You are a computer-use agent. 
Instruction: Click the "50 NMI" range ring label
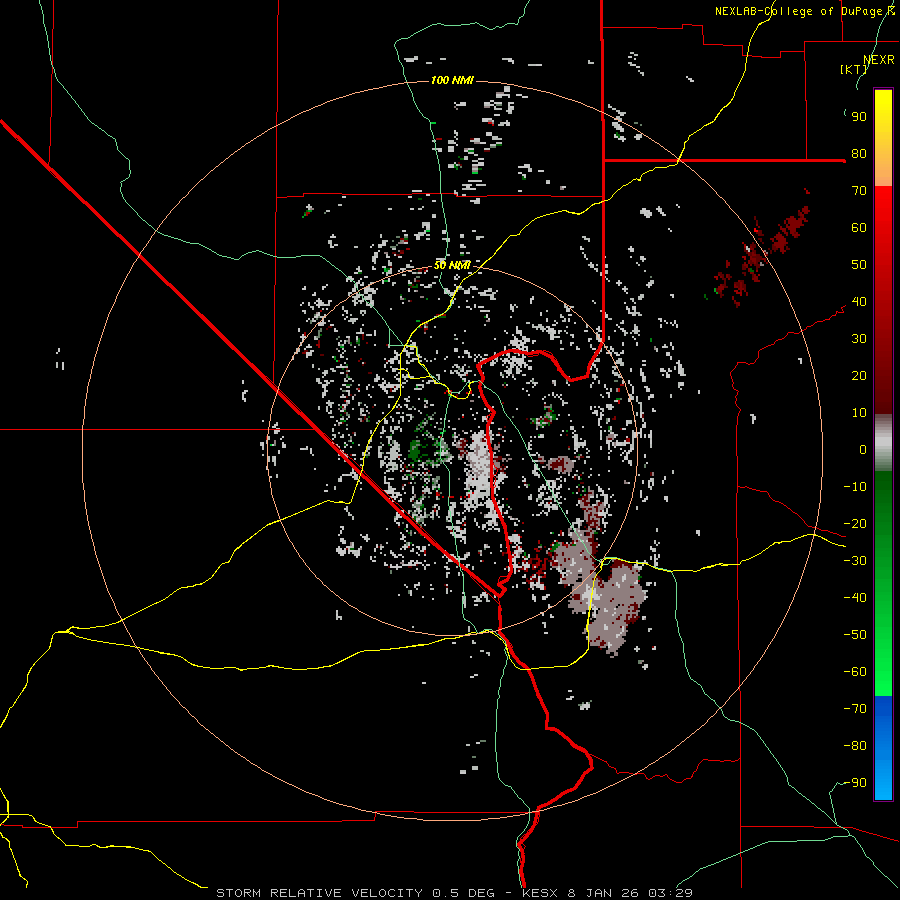click(452, 265)
